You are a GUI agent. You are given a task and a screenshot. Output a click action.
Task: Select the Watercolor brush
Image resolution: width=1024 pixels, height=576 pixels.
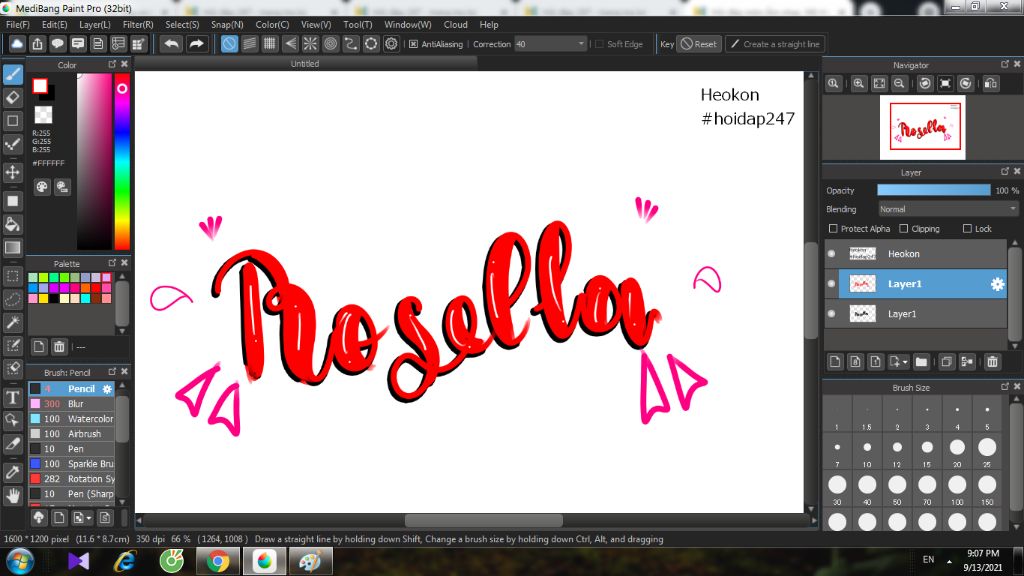[x=72, y=419]
